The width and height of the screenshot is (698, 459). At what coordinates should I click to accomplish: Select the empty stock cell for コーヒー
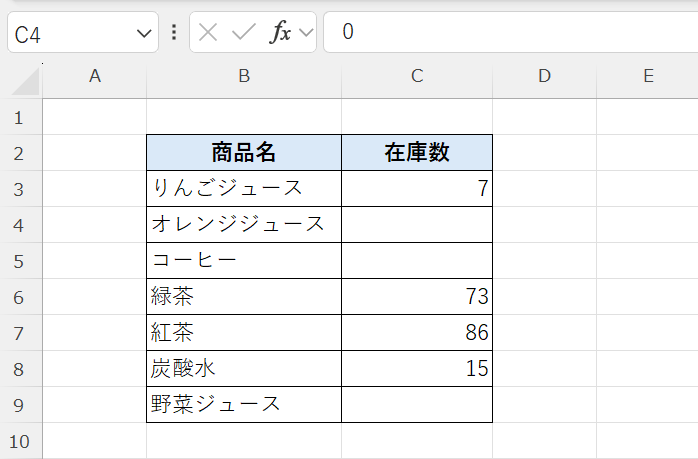click(417, 260)
